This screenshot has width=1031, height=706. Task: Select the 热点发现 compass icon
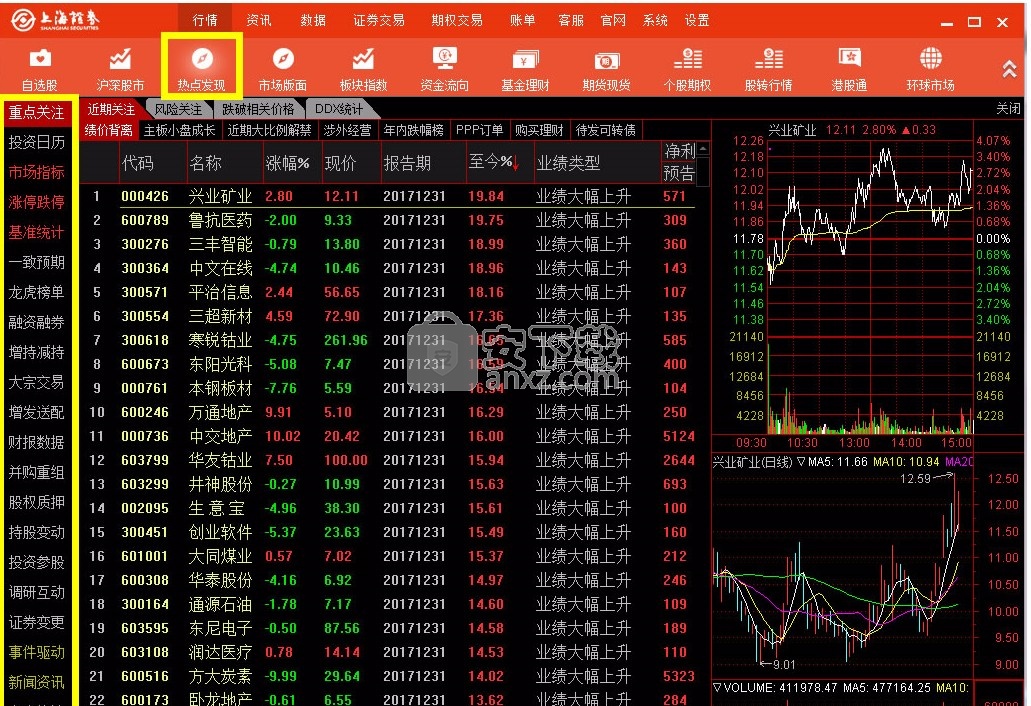[201, 68]
